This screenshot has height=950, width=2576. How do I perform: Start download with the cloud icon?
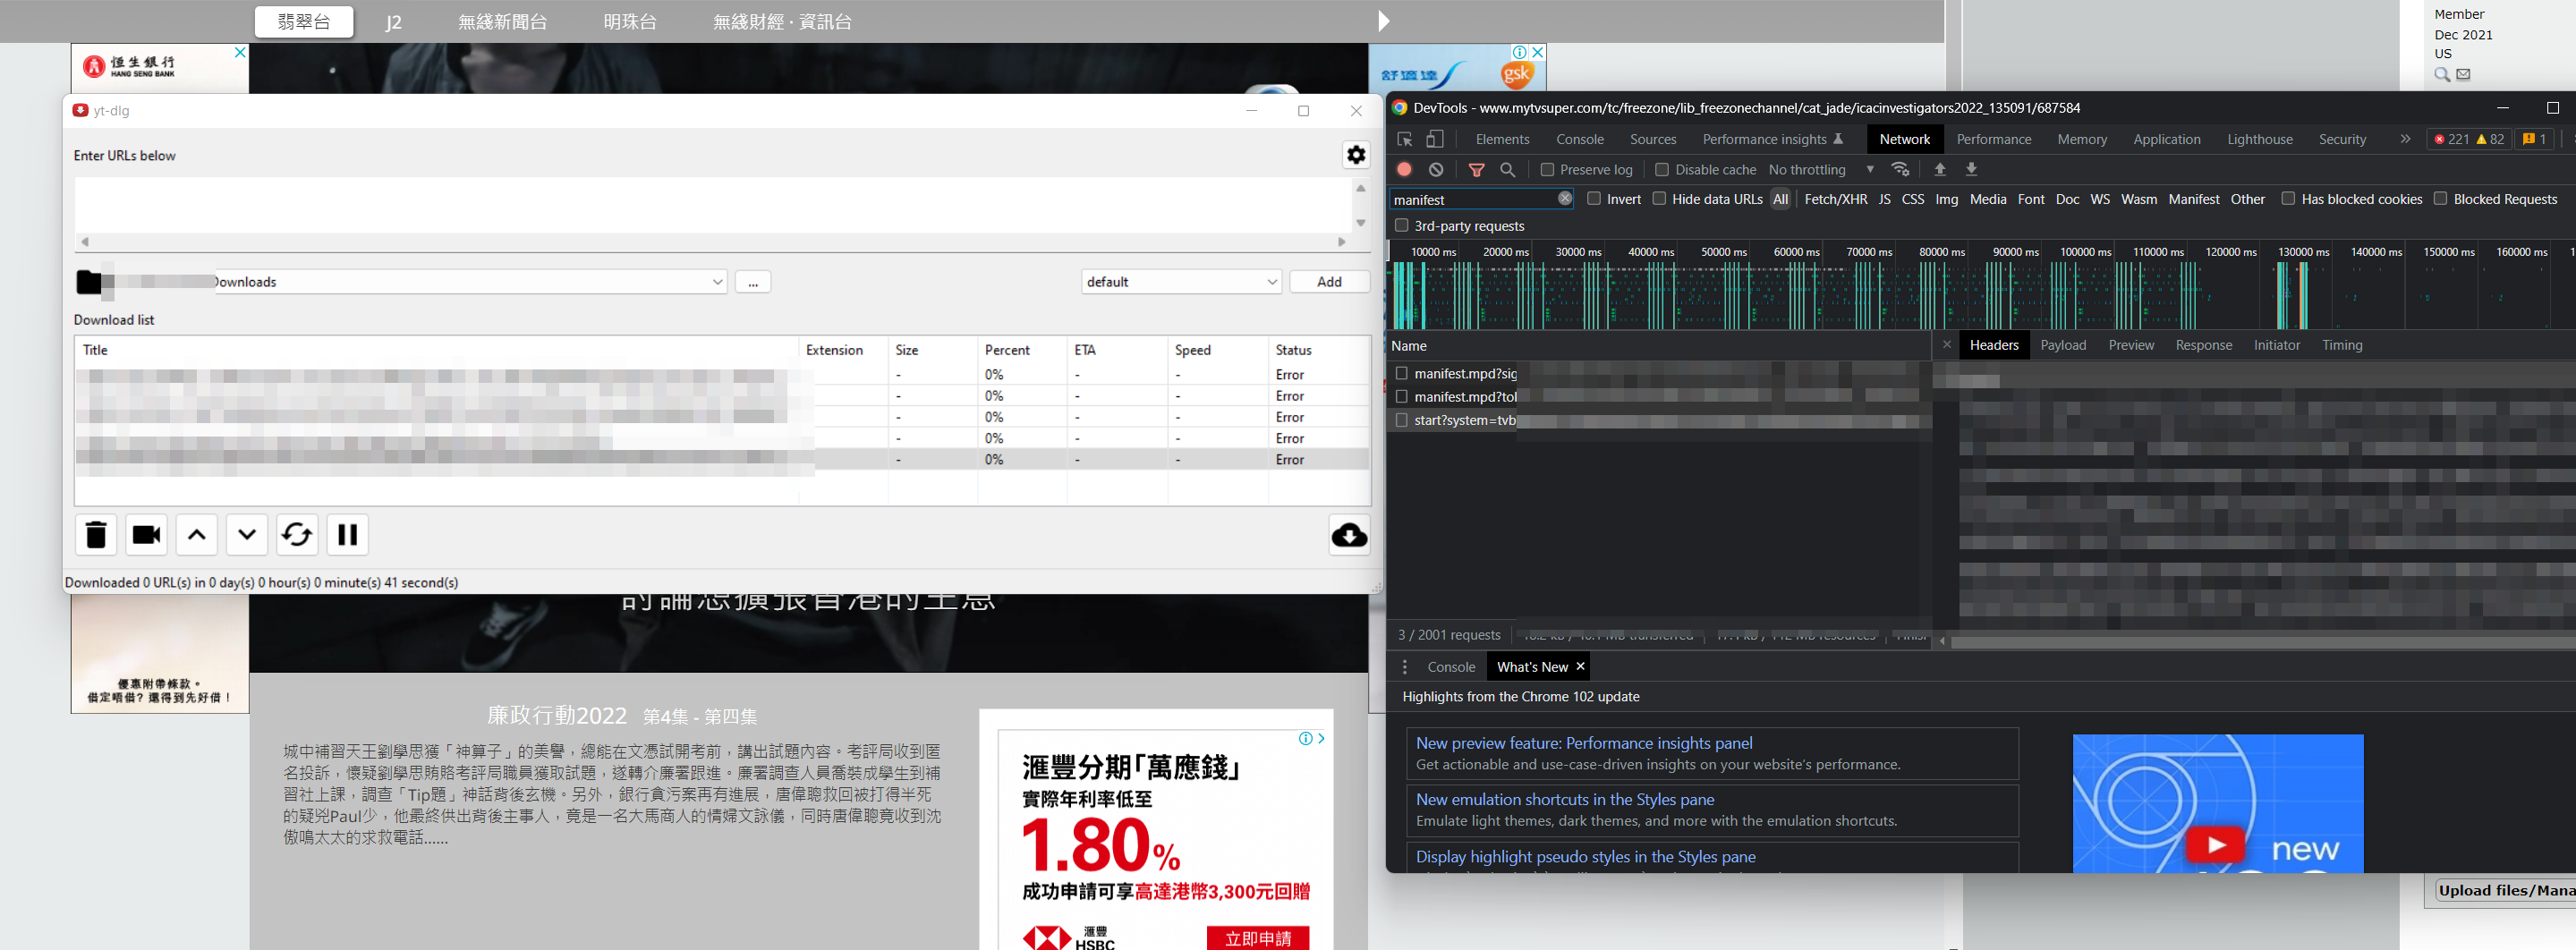1349,535
